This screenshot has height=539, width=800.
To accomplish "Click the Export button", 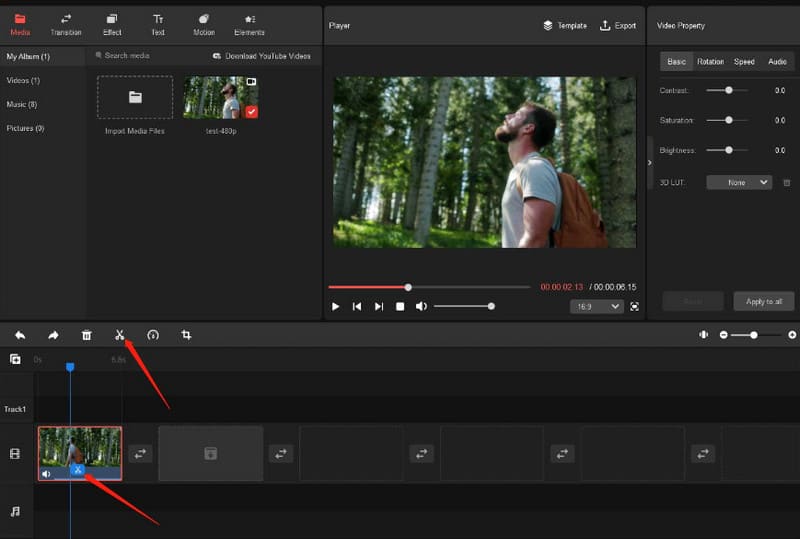I will click(618, 25).
